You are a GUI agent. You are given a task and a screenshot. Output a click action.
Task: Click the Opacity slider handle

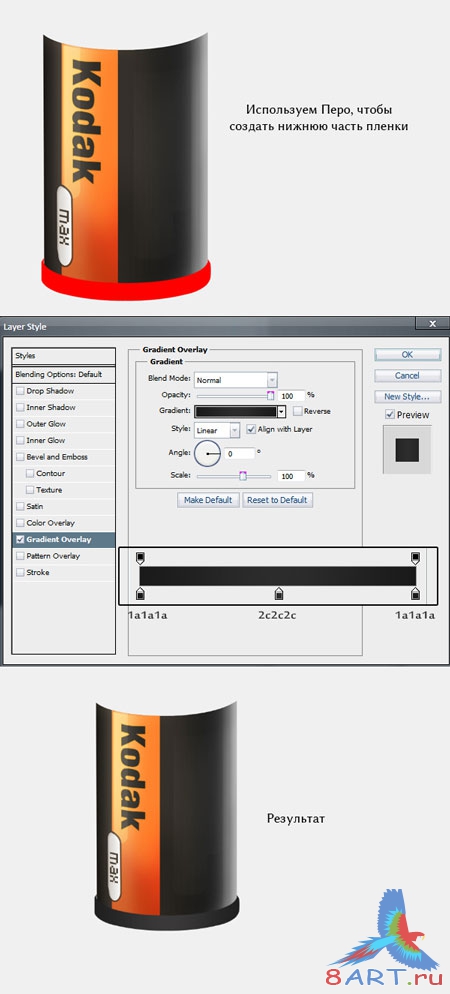(271, 396)
